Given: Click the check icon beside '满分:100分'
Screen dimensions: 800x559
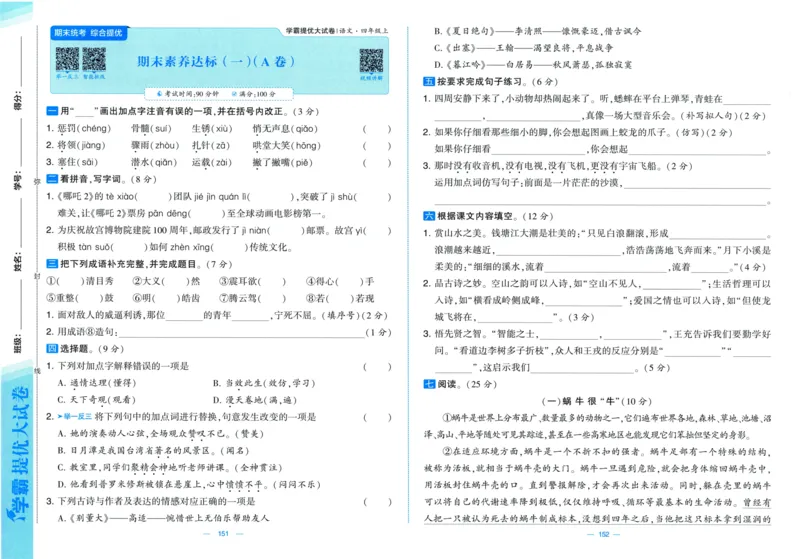Looking at the screenshot, I should [x=234, y=94].
